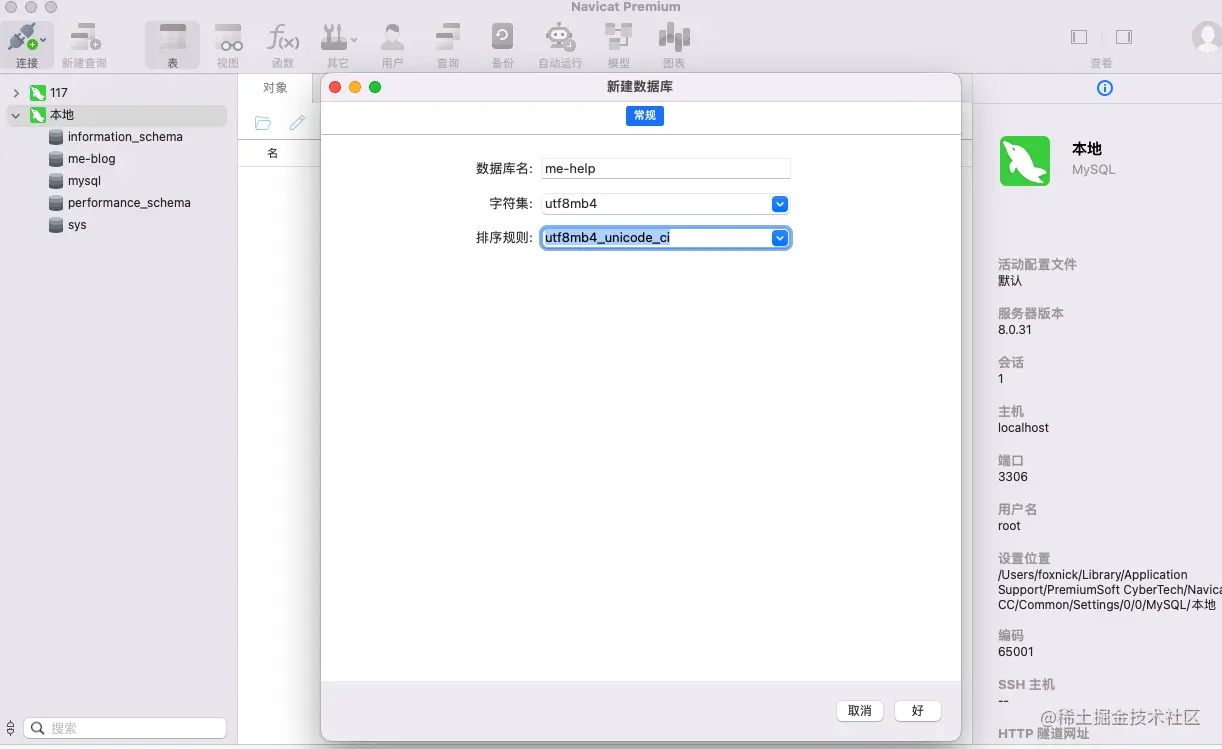Click the user name value root

click(1010, 526)
